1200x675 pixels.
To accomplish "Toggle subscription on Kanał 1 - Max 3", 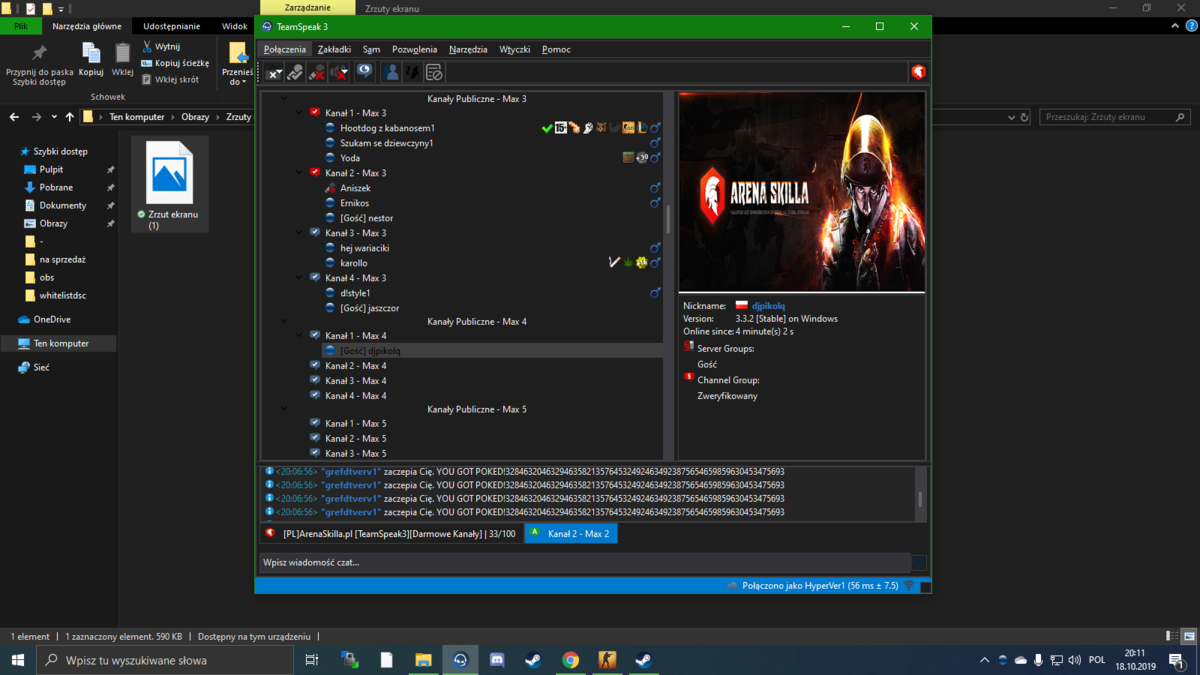I will (315, 113).
